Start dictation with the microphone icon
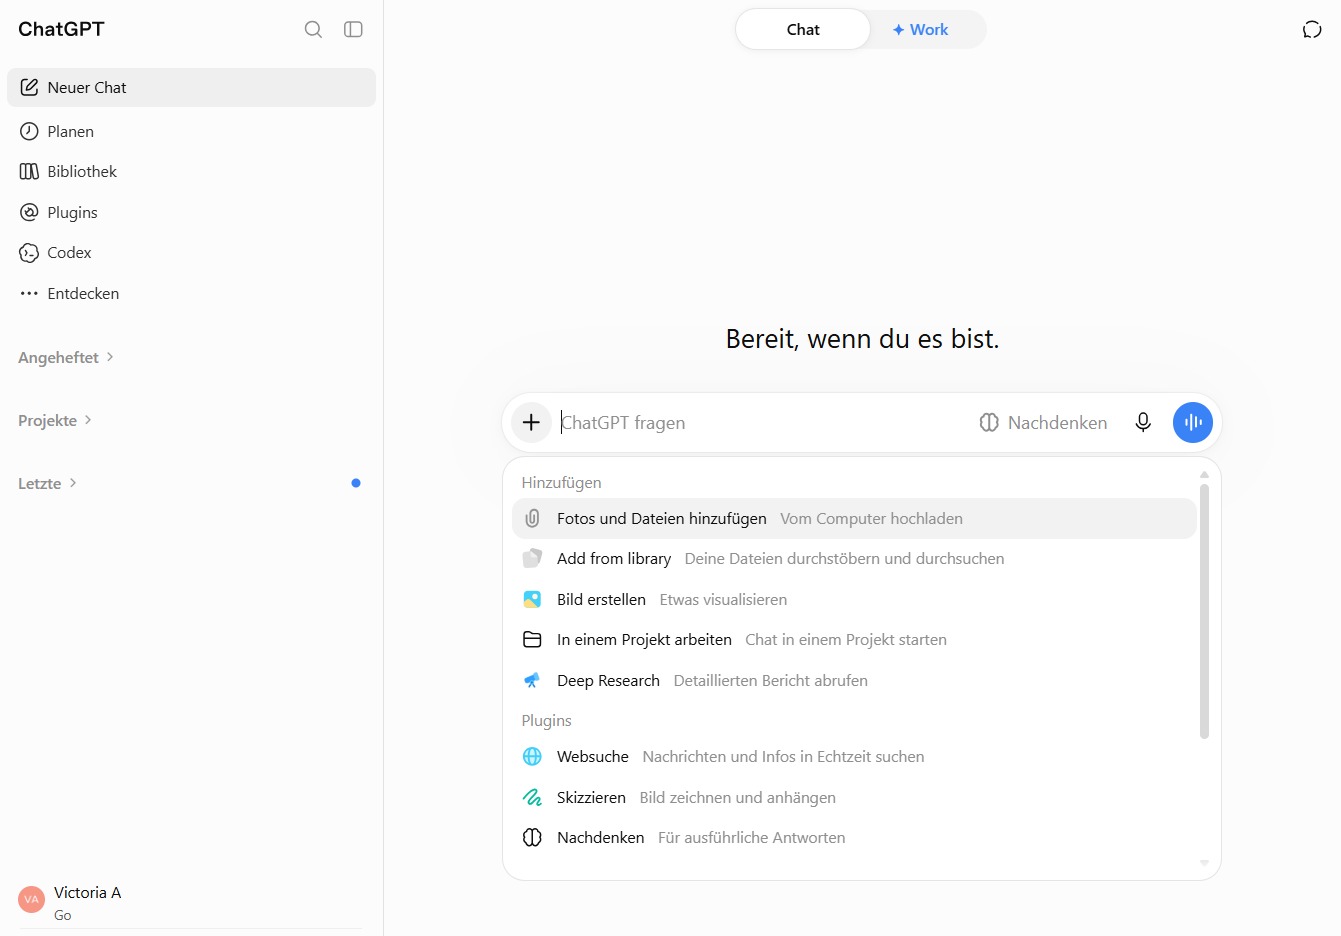This screenshot has height=936, width=1341. 1143,422
